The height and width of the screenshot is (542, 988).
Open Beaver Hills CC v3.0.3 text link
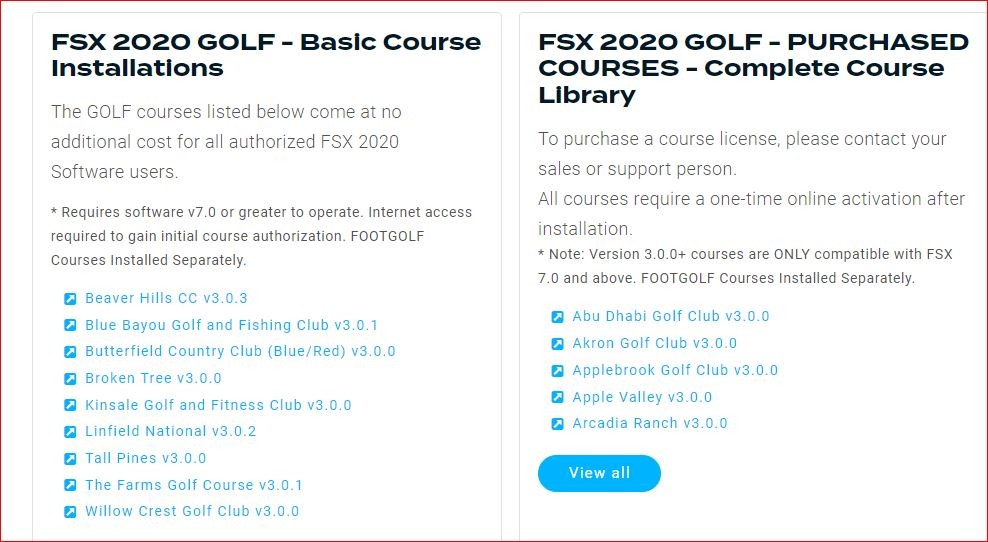[x=166, y=298]
